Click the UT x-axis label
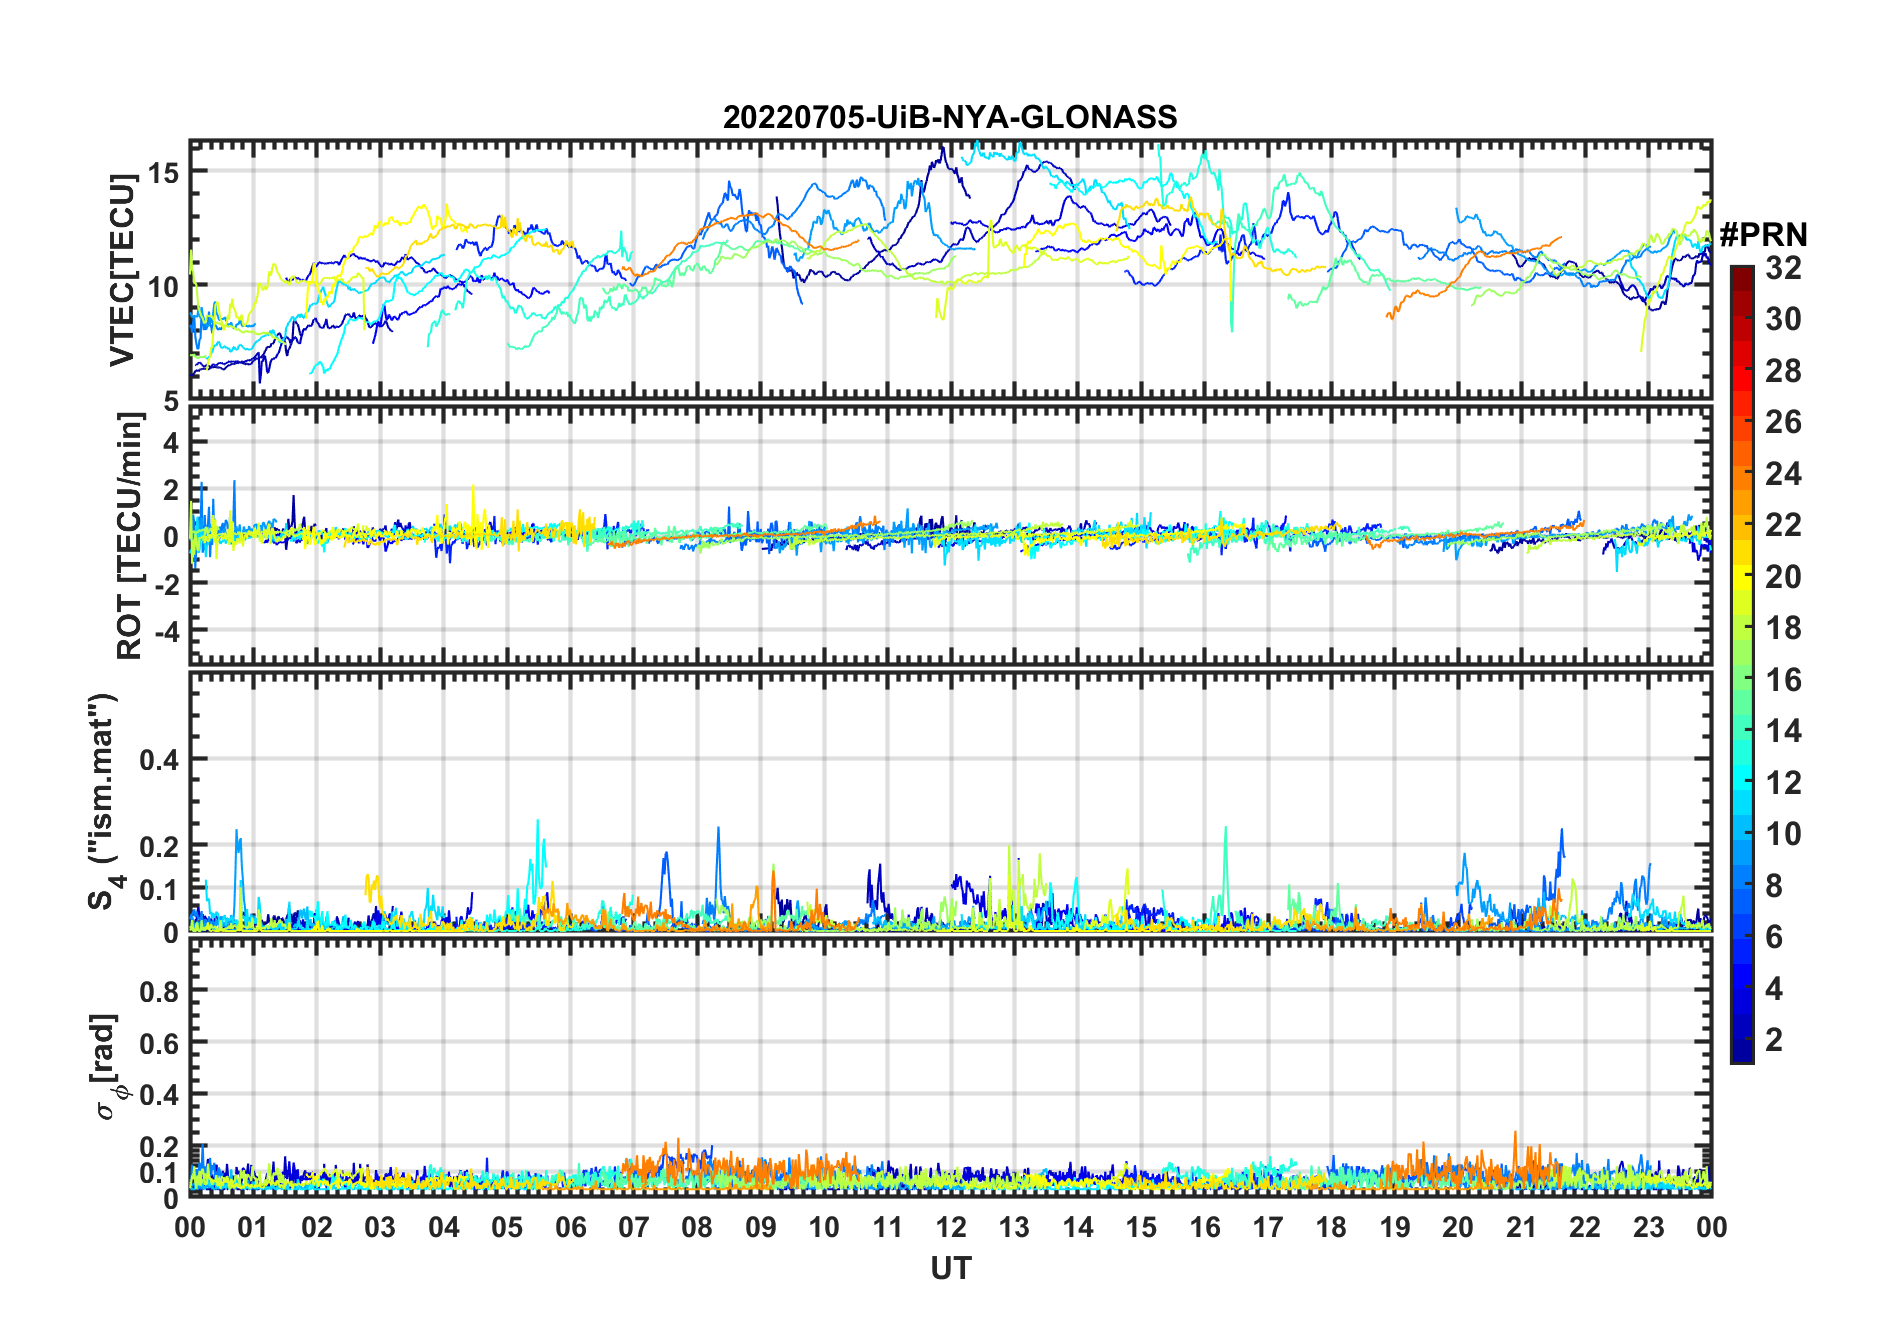Screen dimensions: 1902x1330 pyautogui.click(x=950, y=1269)
